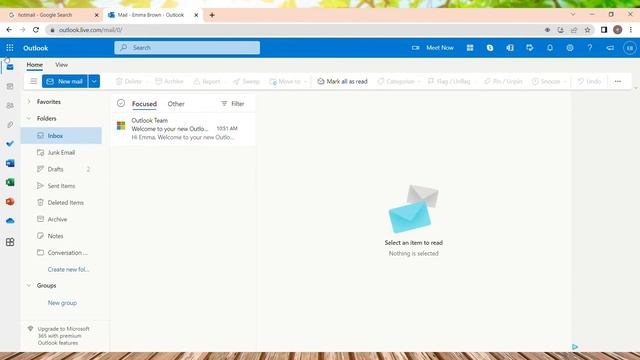Open notifications bell icon
640x360 pixels.
(550, 48)
